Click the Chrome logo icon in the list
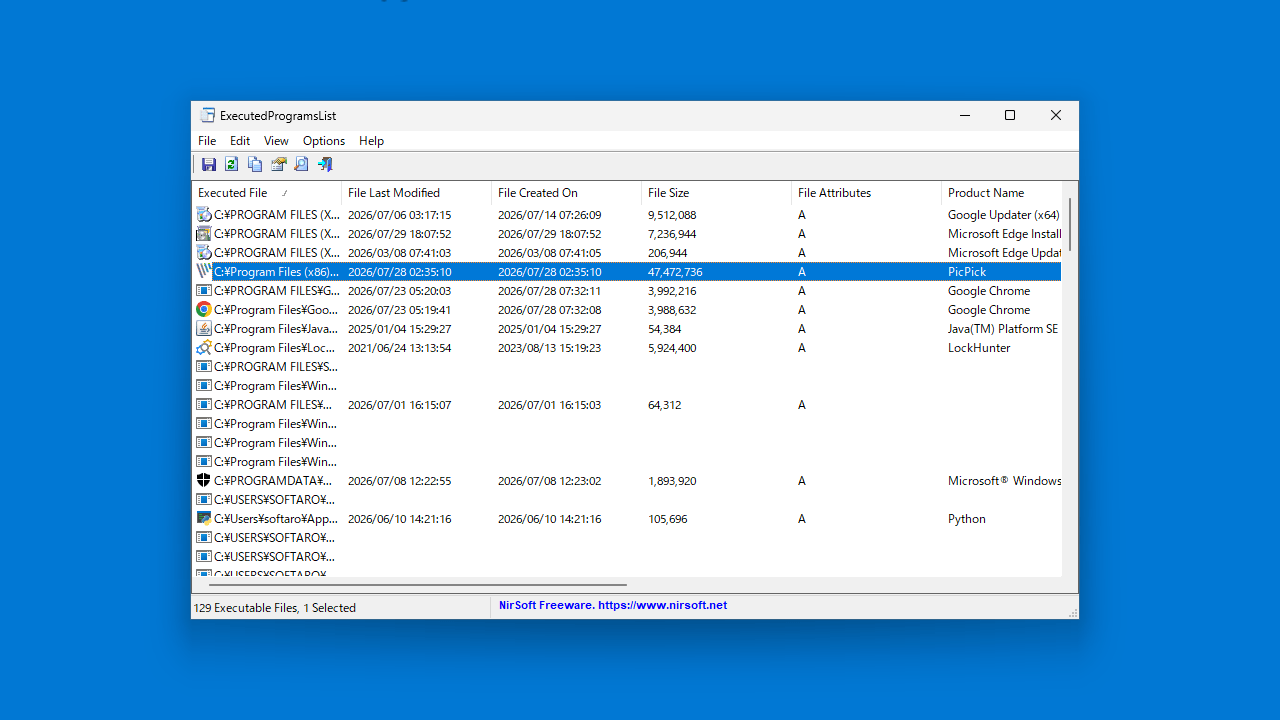Viewport: 1280px width, 720px height. 204,310
